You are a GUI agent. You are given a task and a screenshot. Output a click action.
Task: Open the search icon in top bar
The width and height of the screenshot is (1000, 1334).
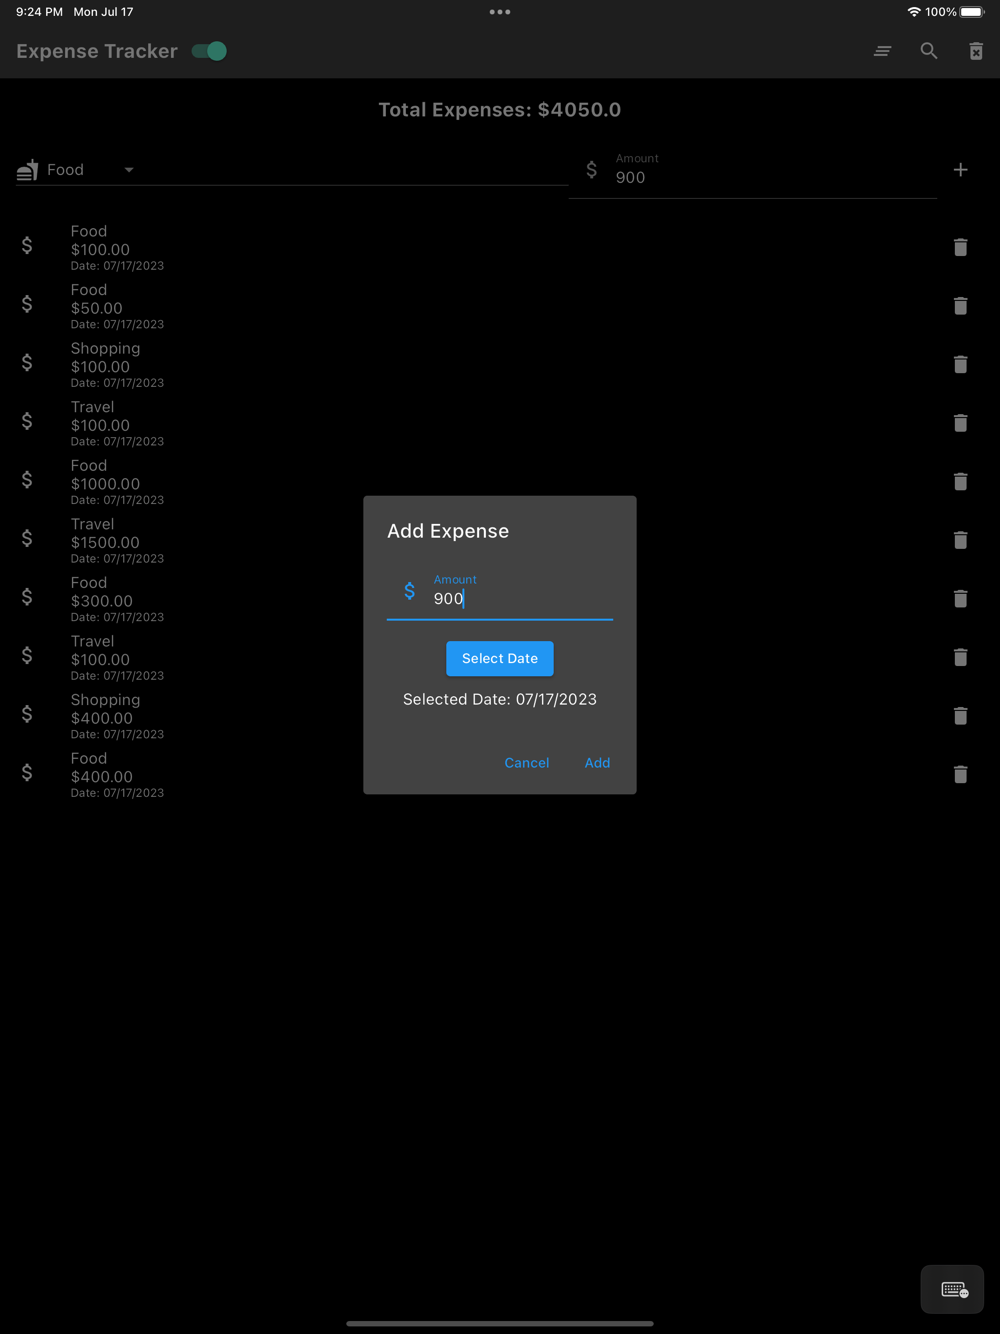929,51
